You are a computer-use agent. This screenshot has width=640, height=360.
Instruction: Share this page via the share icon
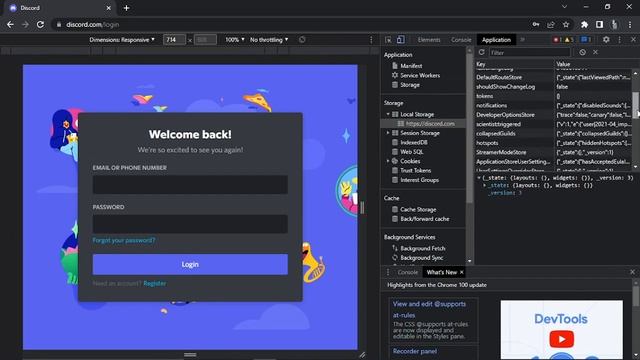pos(551,24)
